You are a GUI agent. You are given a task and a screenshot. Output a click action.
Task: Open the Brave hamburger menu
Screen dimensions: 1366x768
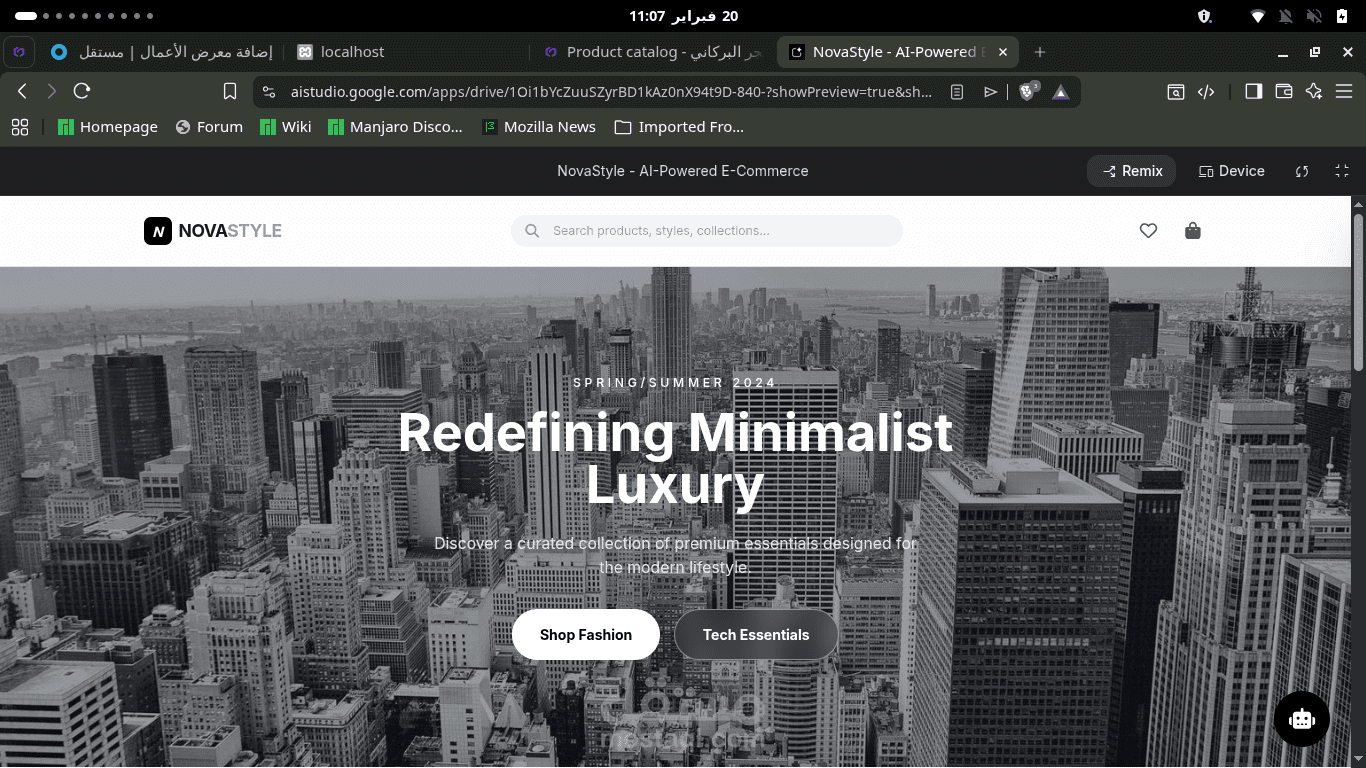(x=1345, y=91)
